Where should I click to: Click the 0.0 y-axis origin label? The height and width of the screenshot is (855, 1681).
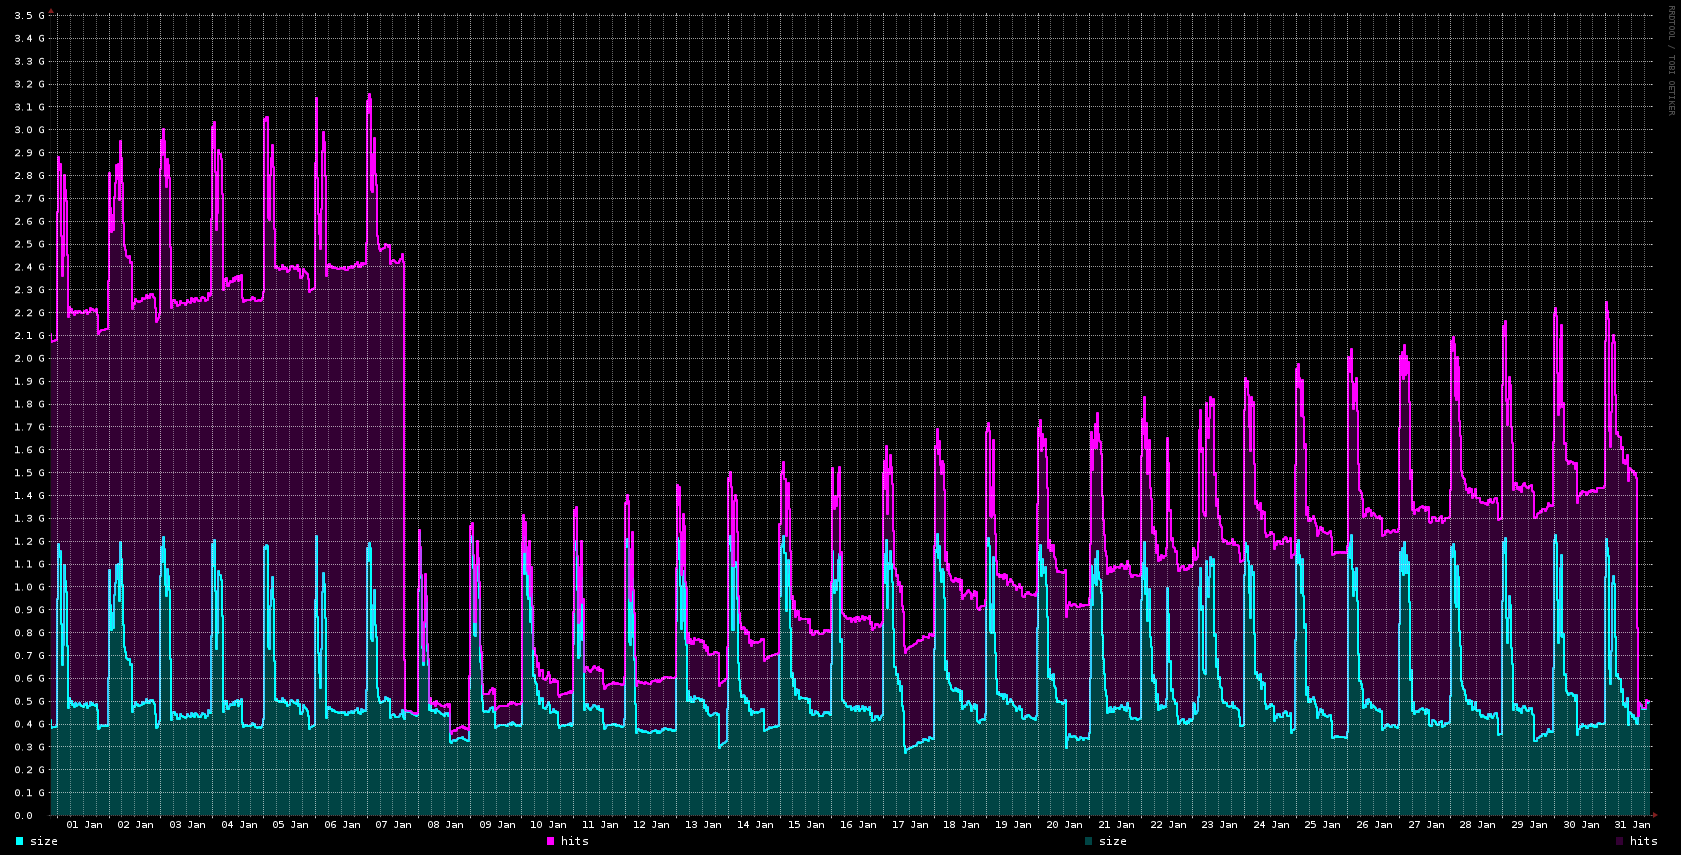(x=22, y=816)
